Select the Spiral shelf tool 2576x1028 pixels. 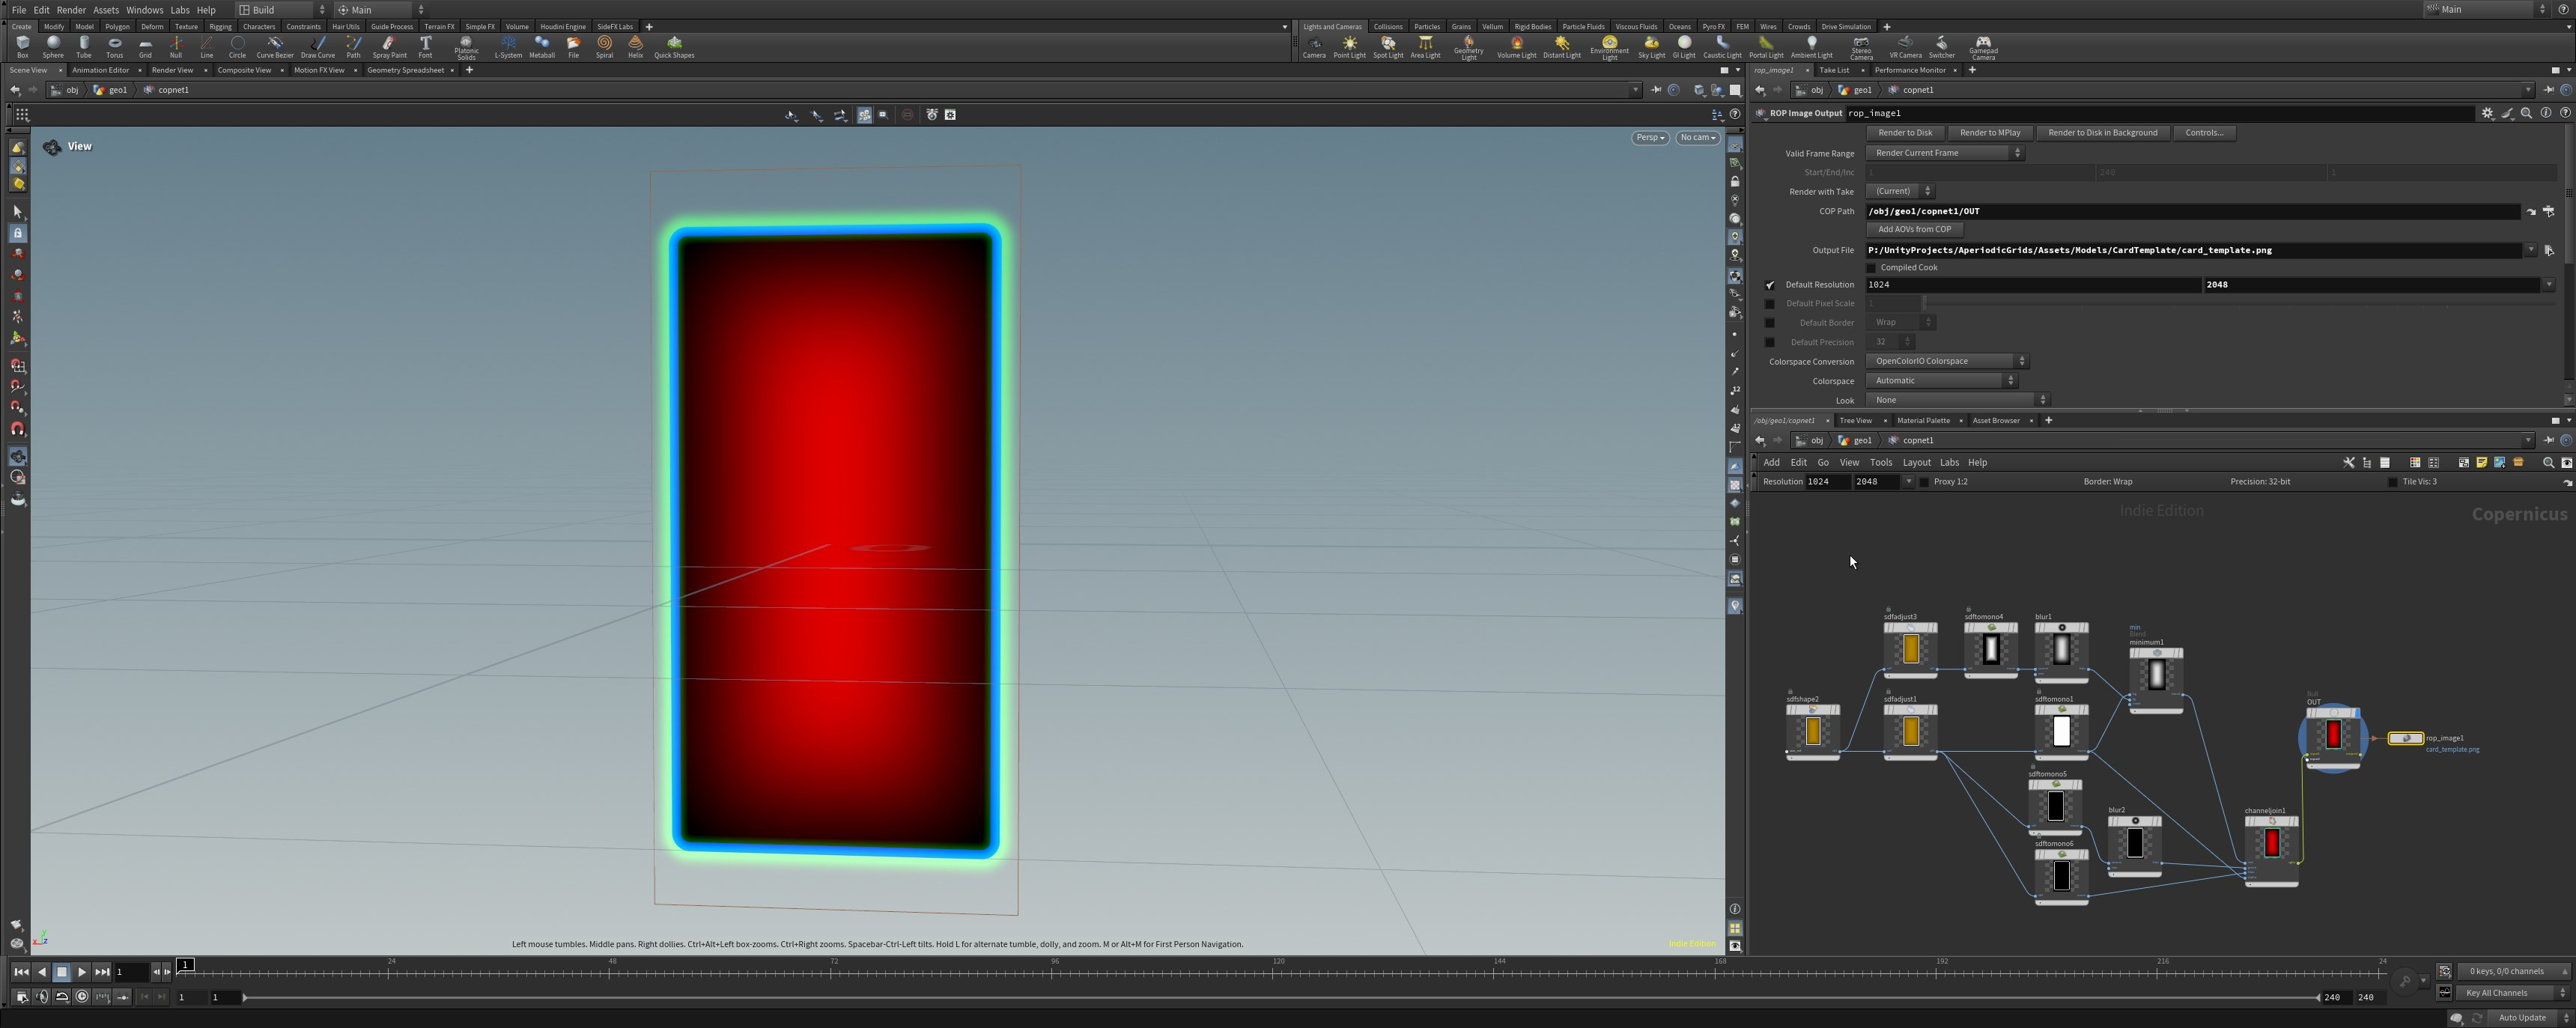604,46
